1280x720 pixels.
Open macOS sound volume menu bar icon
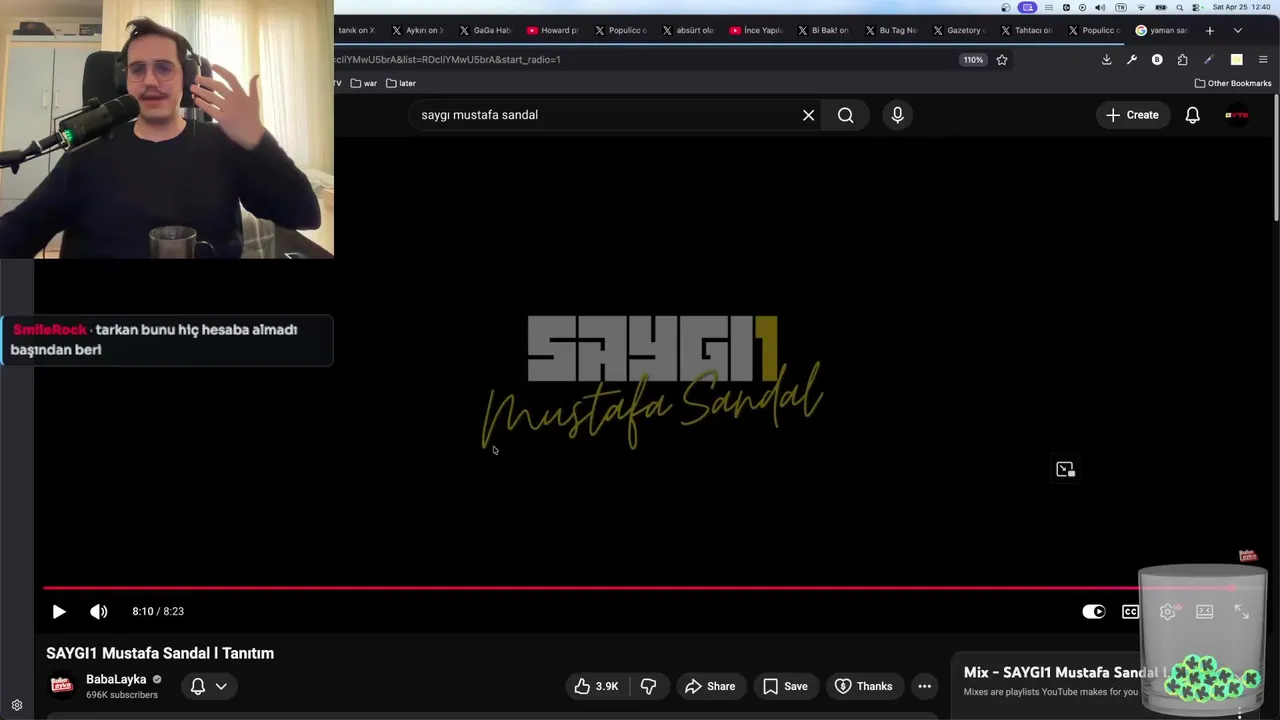click(x=1100, y=7)
